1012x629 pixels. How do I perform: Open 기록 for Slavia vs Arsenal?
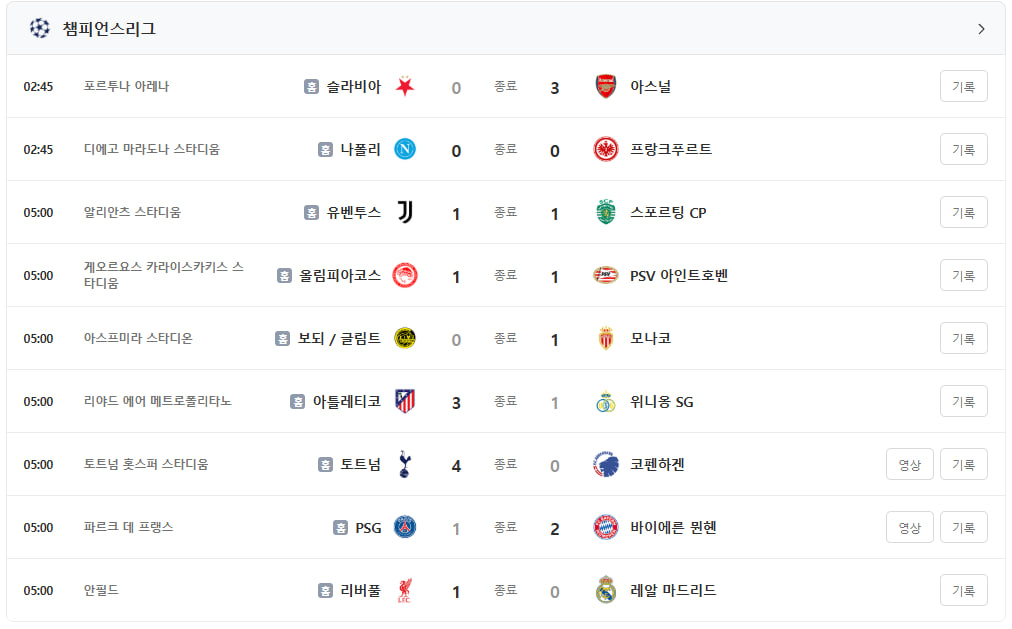963,86
